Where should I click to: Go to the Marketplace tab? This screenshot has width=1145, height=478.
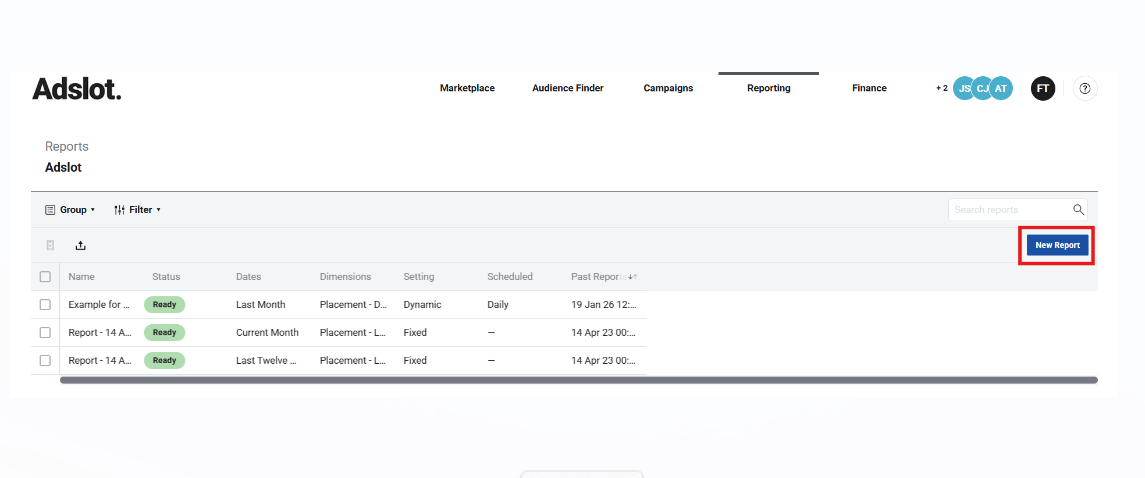click(467, 88)
